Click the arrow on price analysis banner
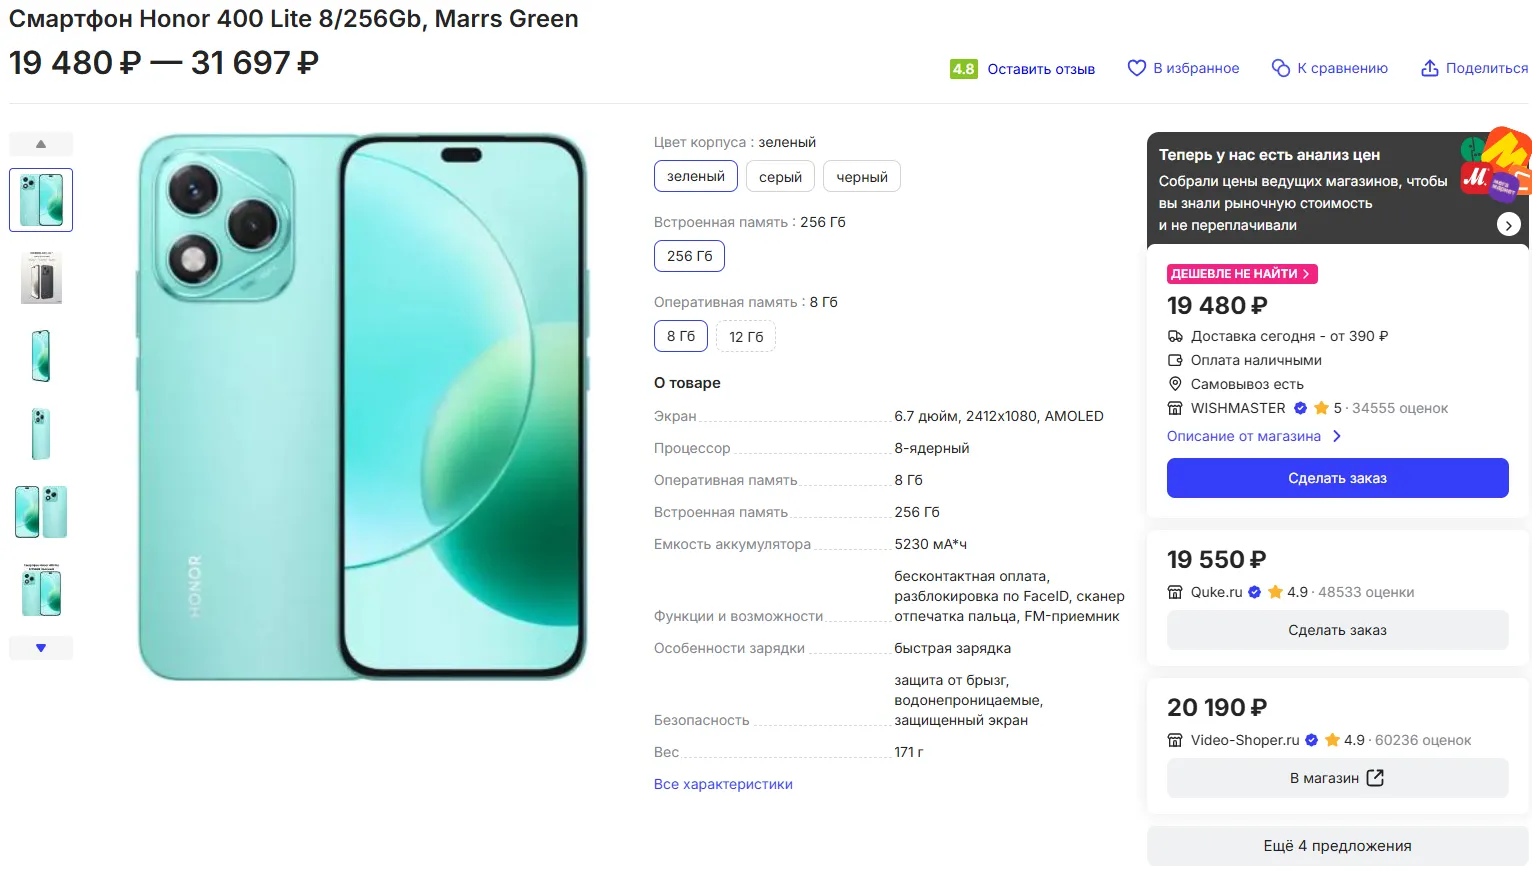 pos(1508,225)
